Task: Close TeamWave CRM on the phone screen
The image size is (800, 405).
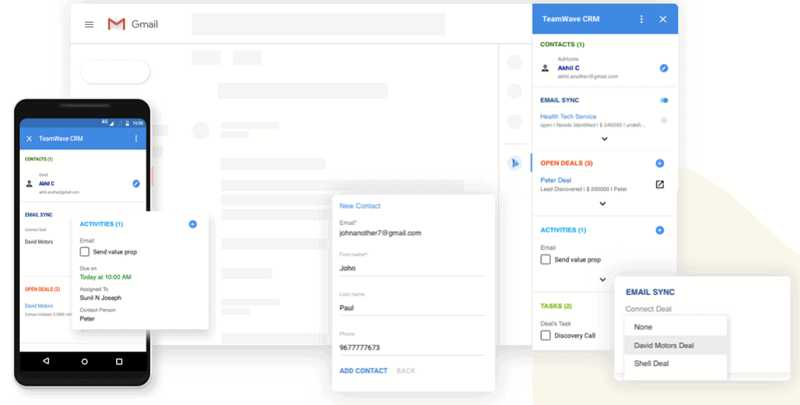Action: (x=29, y=138)
